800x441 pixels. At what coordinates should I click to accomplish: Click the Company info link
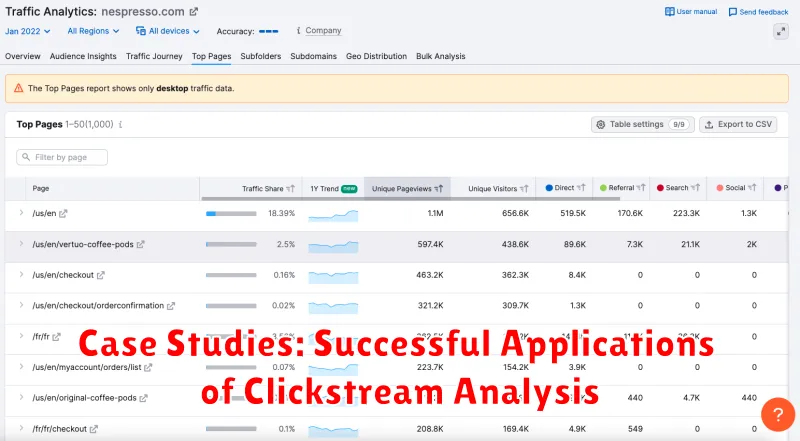pos(323,31)
